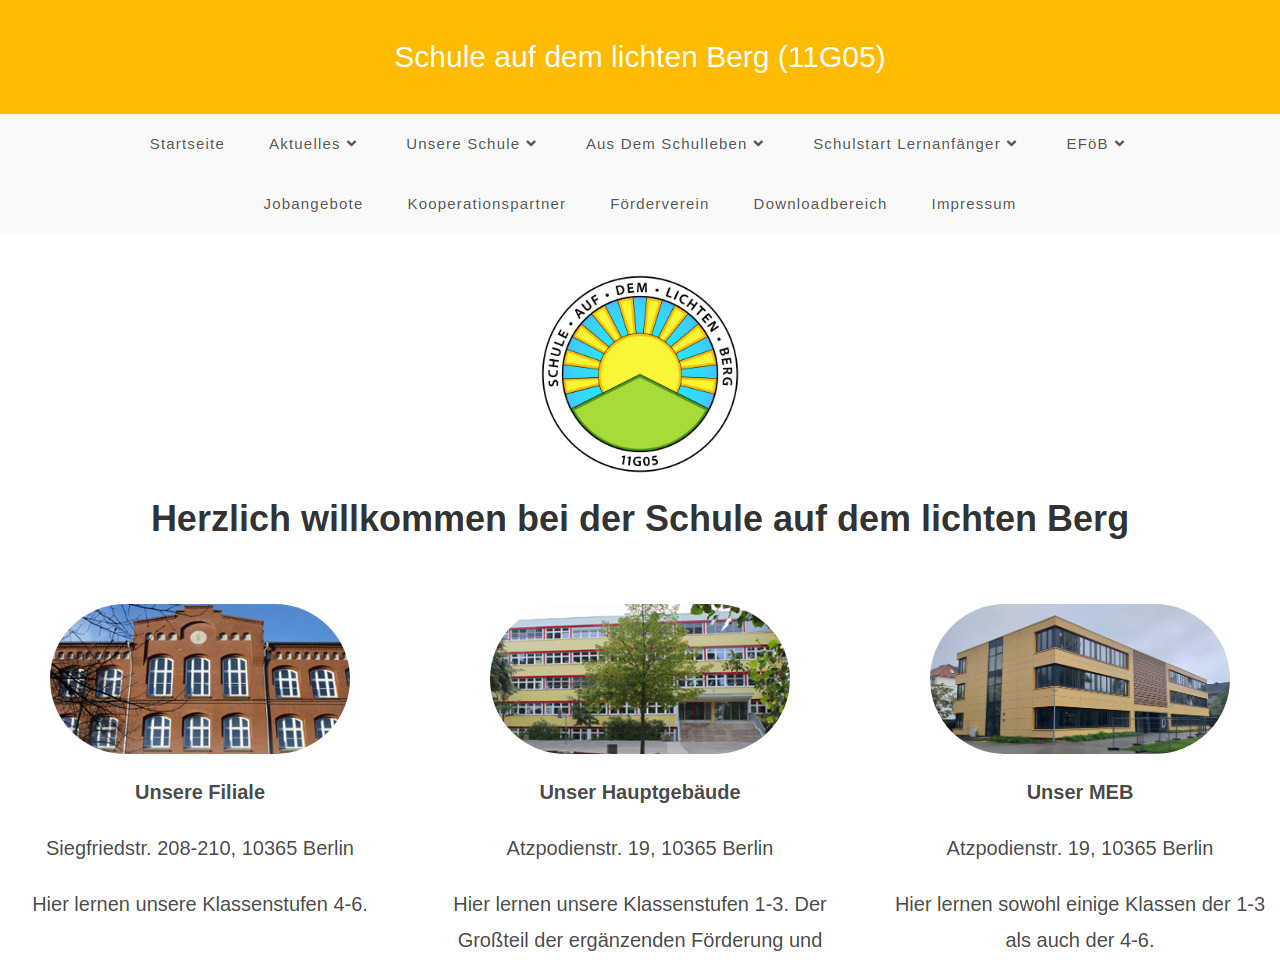1280x960 pixels.
Task: Click the Hauptgebäude building photo
Action: [640, 678]
